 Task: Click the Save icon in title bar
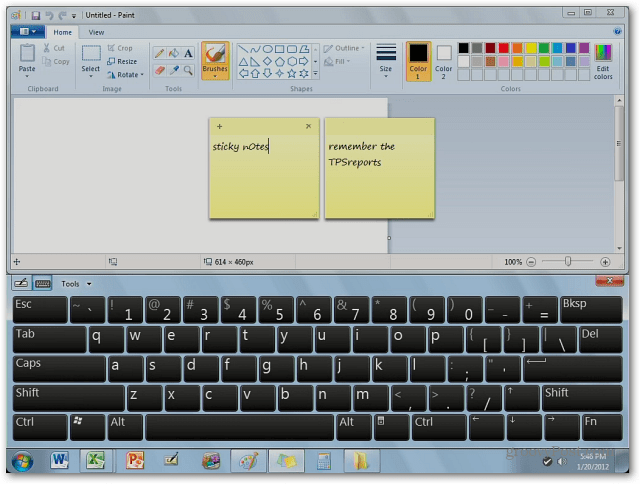tap(36, 16)
